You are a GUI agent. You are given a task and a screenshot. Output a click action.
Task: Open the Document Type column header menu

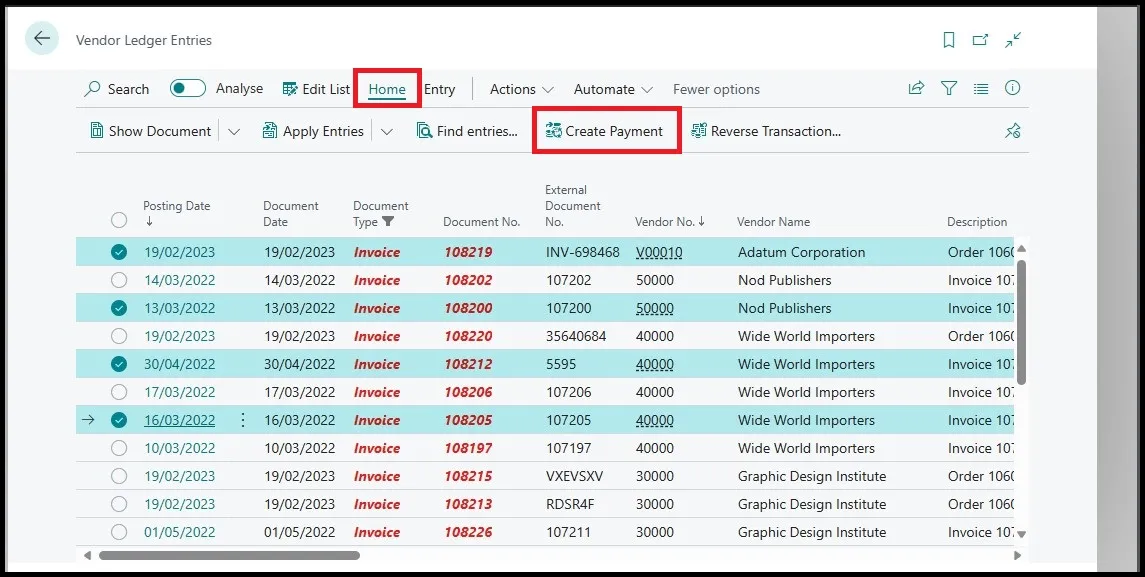[x=380, y=213]
